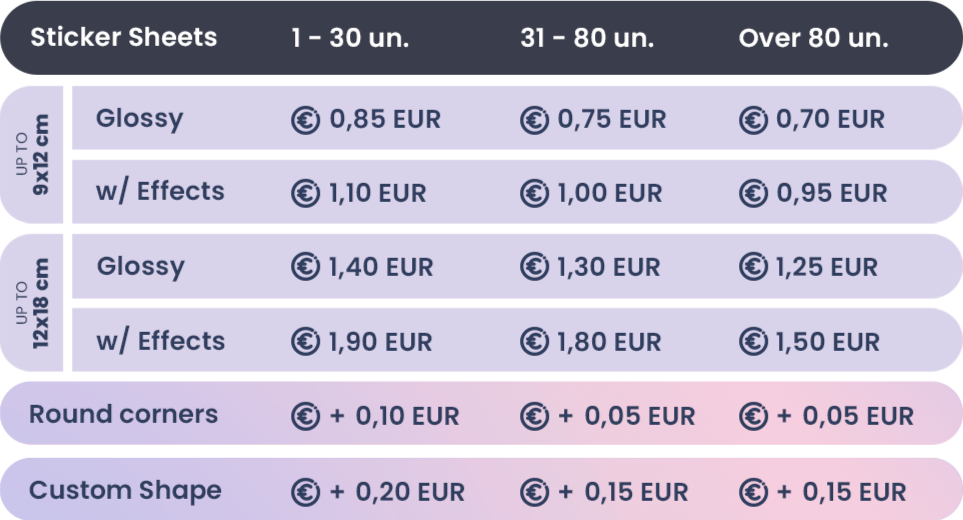Screen dimensions: 963x520
Task: Click euro icon beside 0,85 EUR price
Action: [305, 120]
